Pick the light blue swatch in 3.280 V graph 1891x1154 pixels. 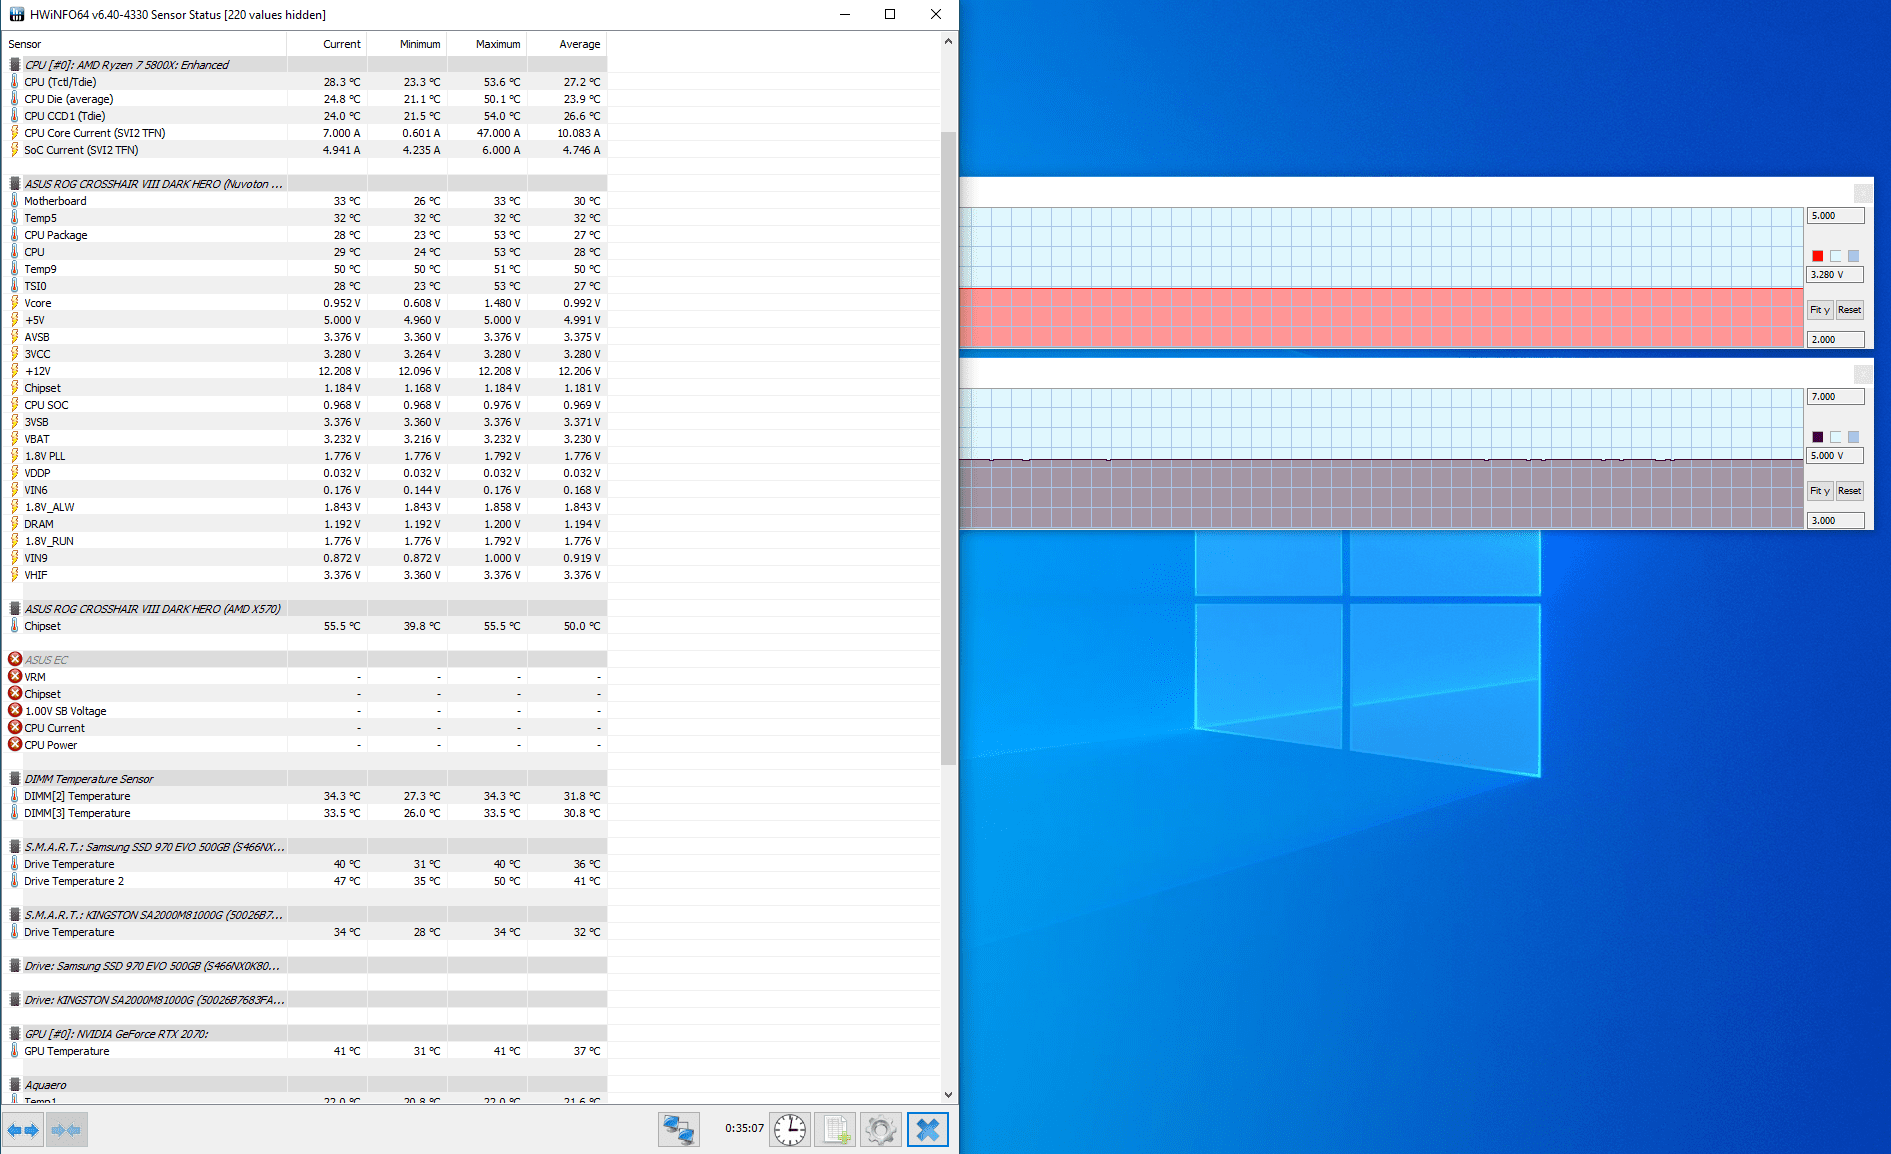(x=1853, y=256)
